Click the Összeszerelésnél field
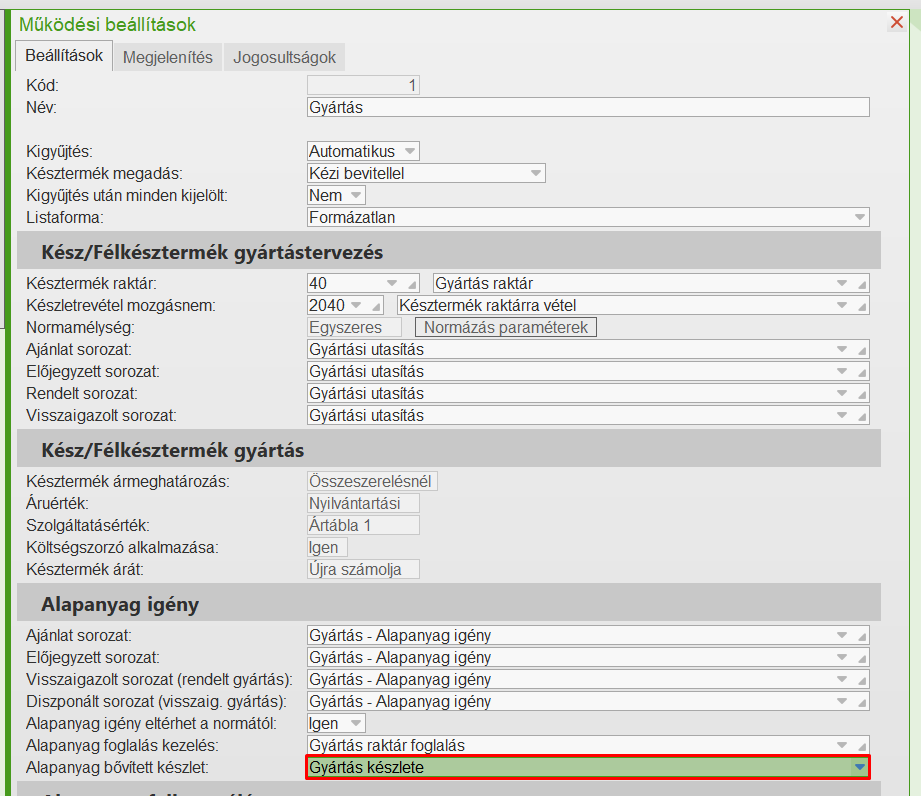Screen dimensions: 921x796 [372, 481]
